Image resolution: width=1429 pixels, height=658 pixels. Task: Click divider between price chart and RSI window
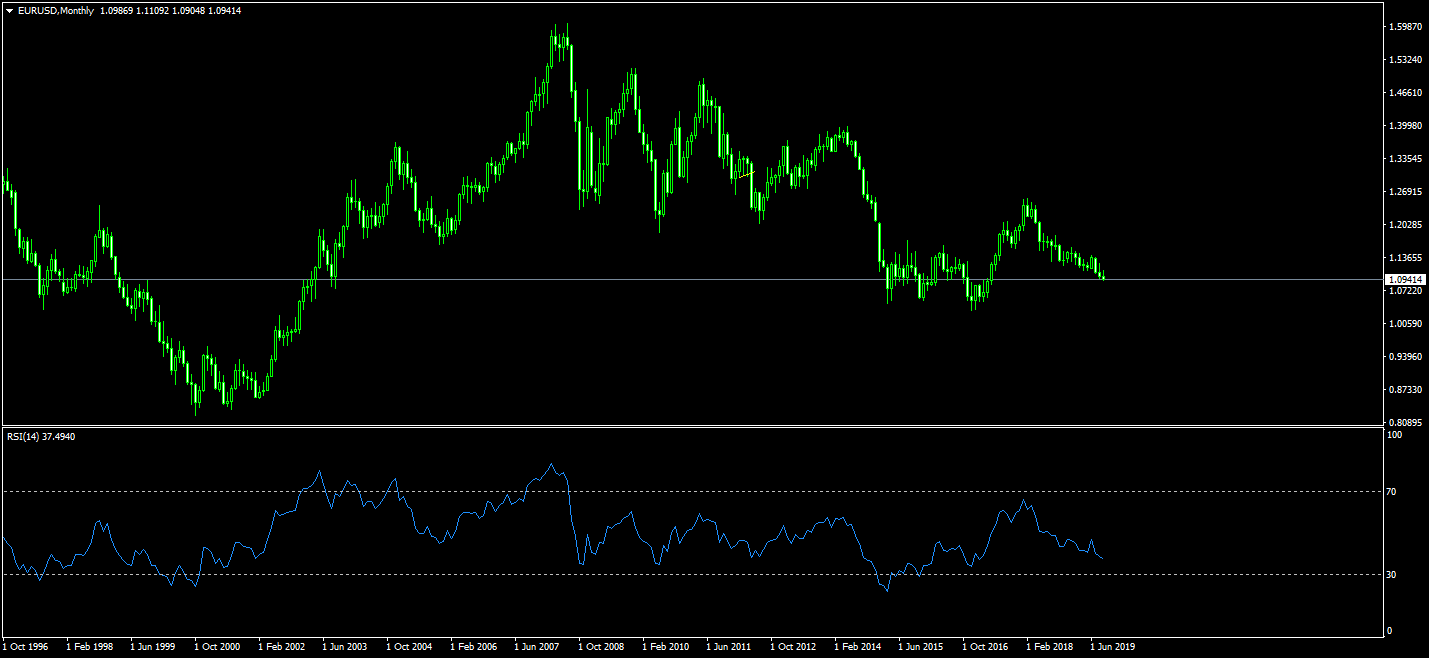tap(690, 427)
